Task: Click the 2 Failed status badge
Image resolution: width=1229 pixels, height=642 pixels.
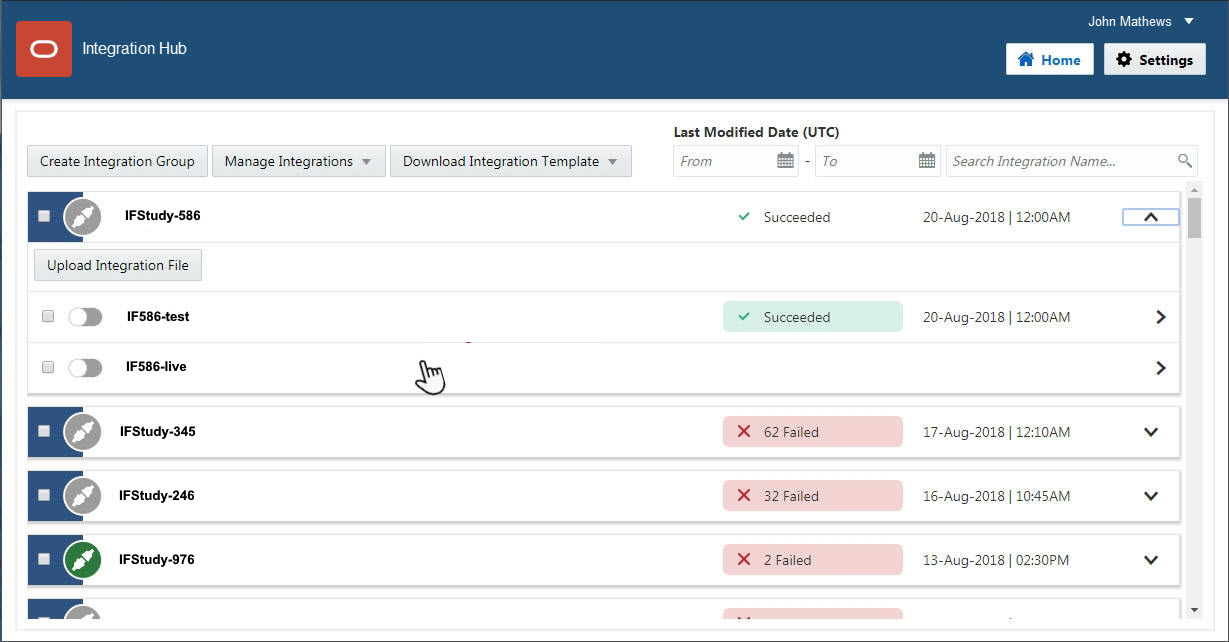Action: click(813, 560)
